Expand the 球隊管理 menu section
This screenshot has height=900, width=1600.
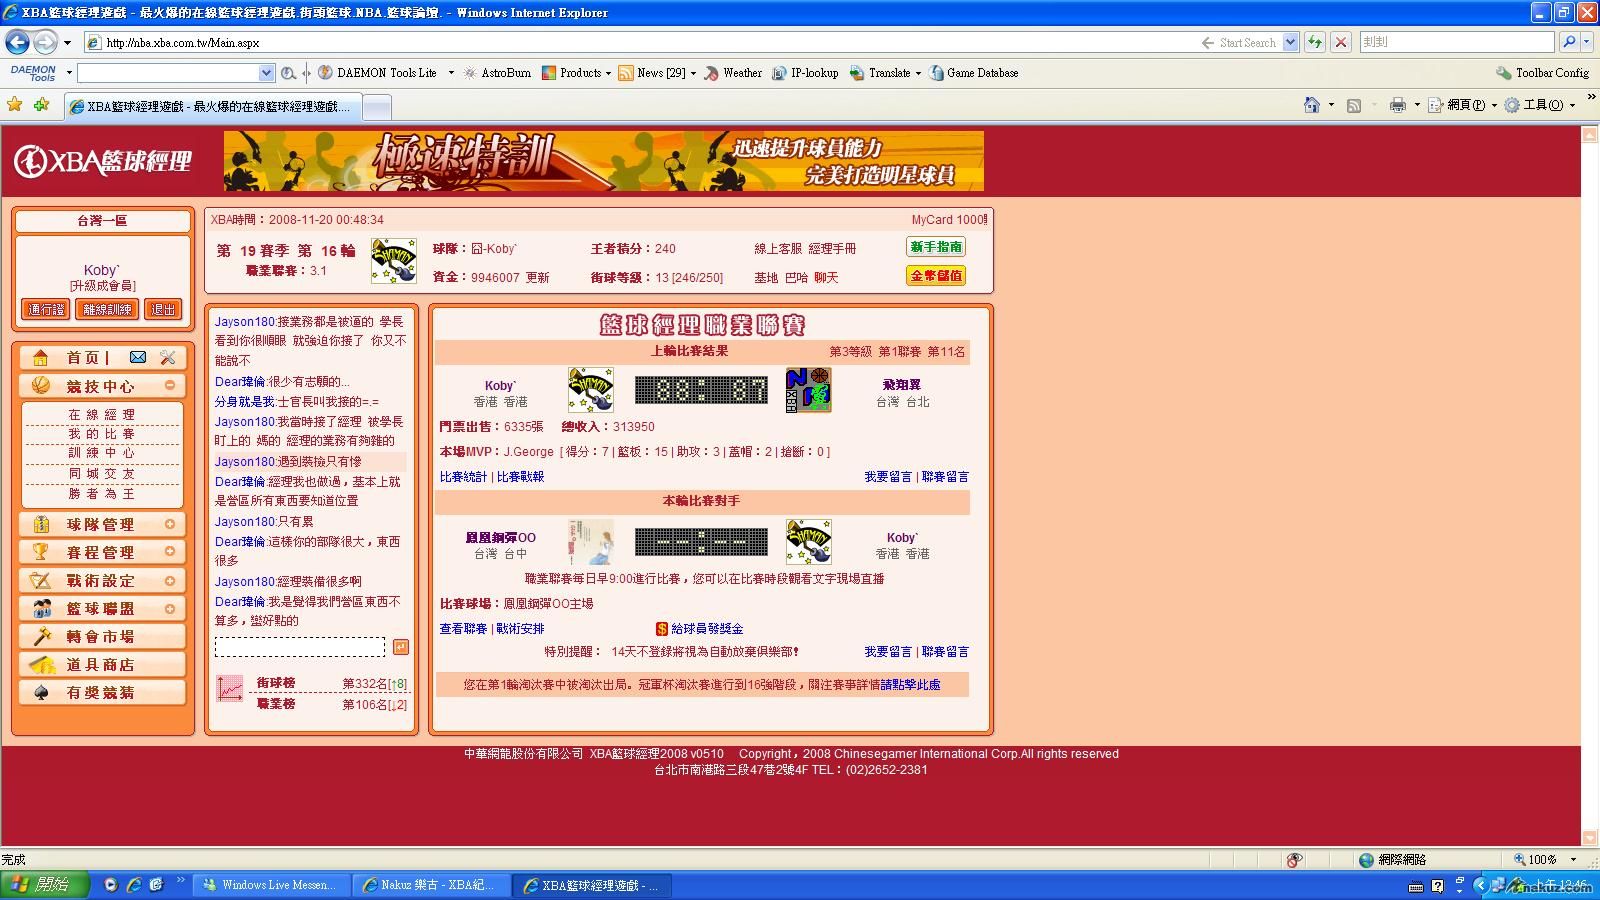pos(170,524)
